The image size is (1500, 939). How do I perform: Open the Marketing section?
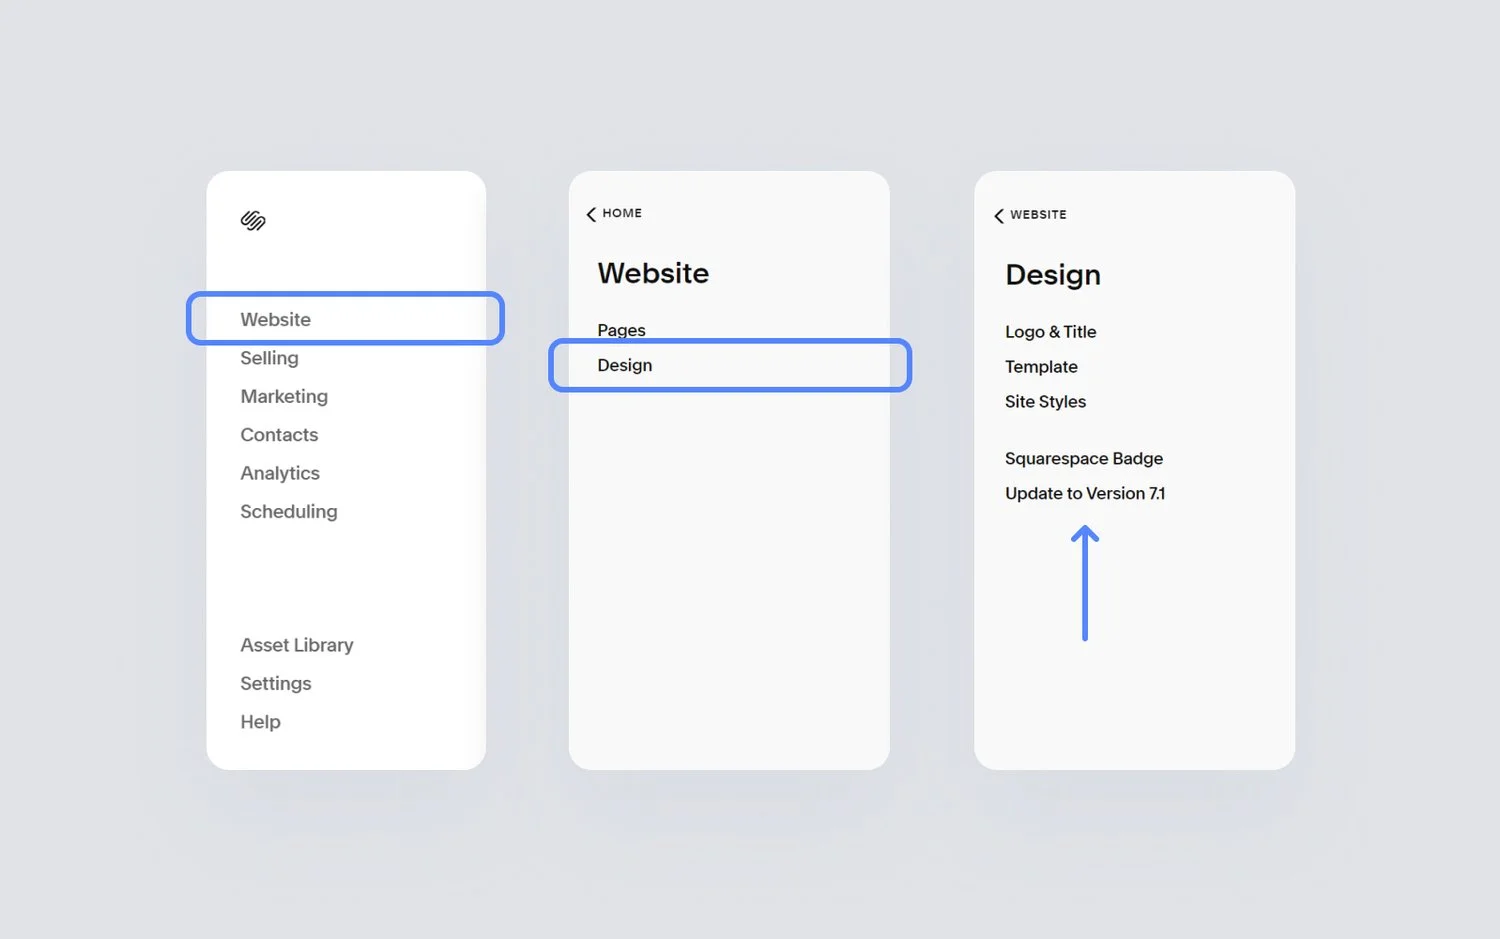[x=283, y=396]
